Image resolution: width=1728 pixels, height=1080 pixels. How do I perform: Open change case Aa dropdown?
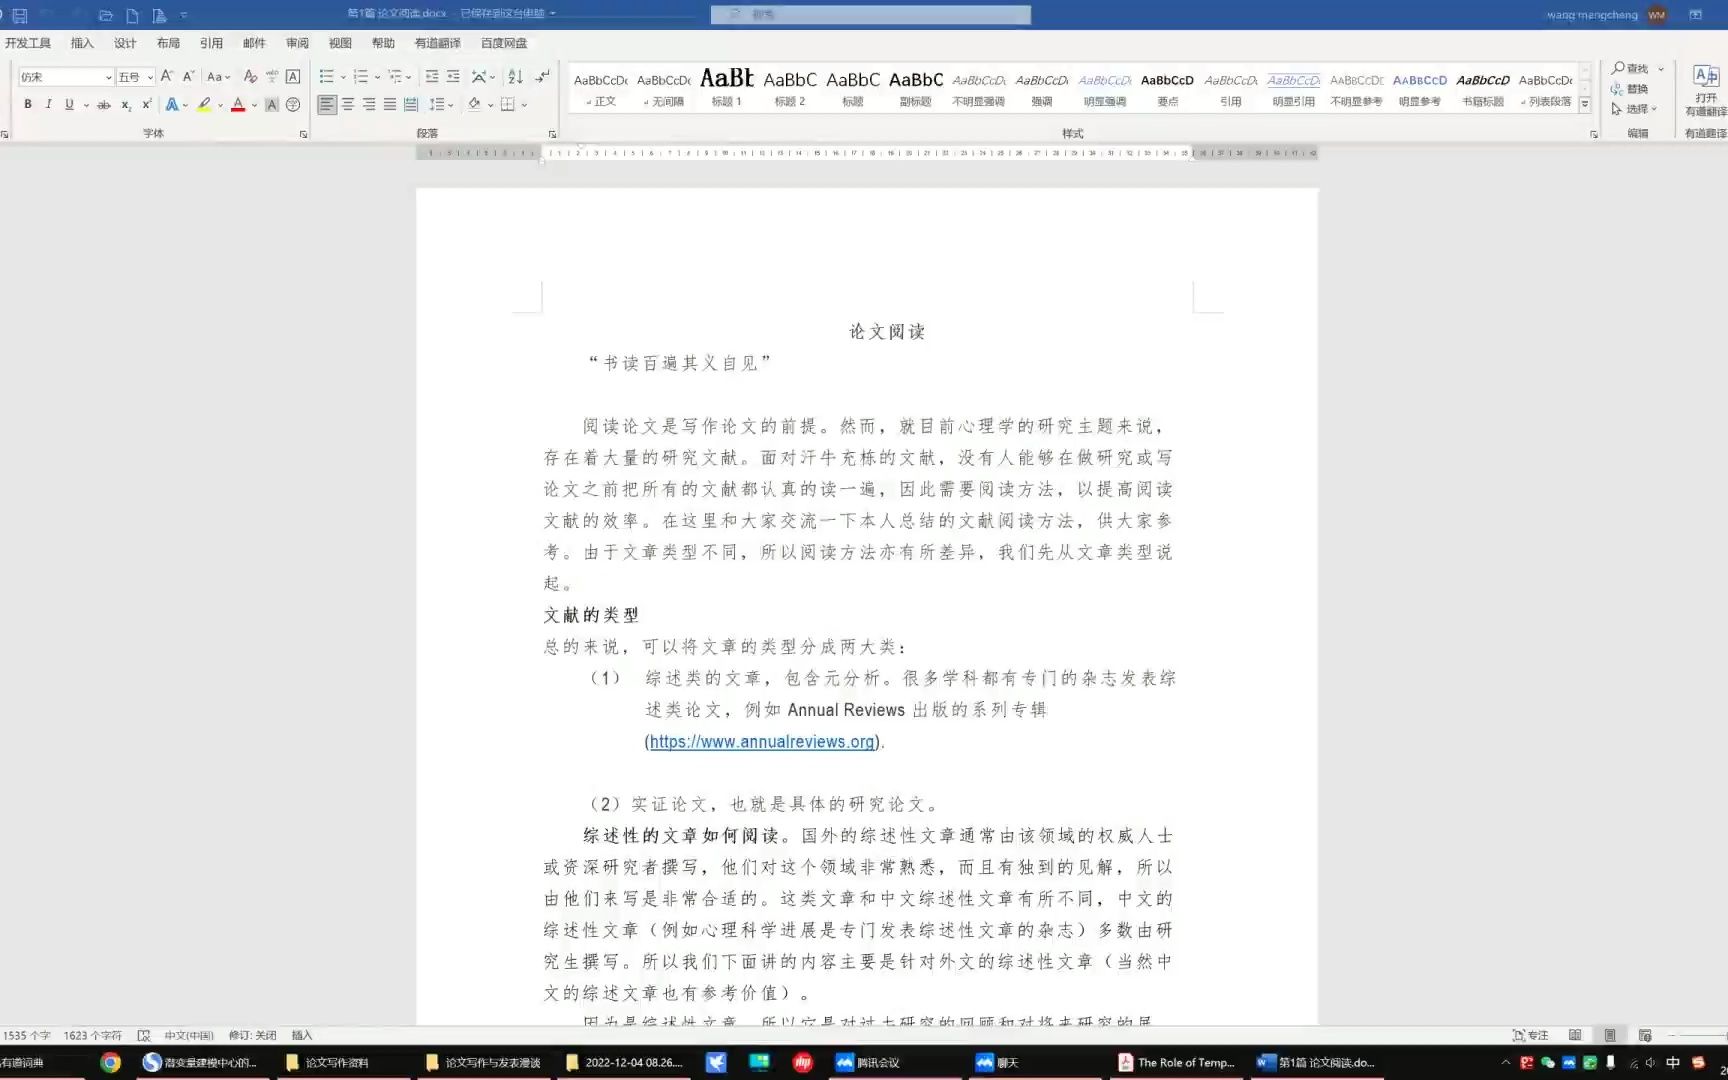tap(218, 76)
